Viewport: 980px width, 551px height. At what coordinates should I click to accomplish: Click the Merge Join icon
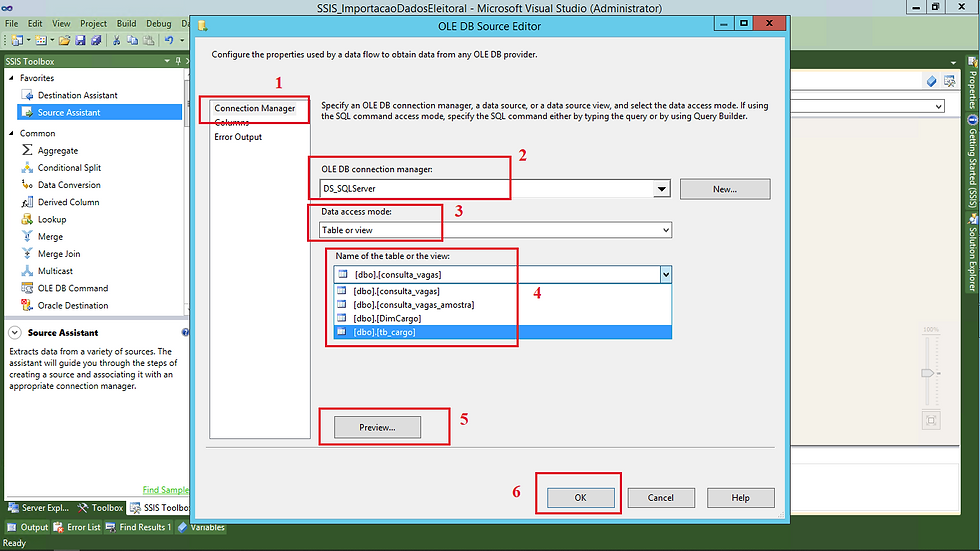[27, 254]
